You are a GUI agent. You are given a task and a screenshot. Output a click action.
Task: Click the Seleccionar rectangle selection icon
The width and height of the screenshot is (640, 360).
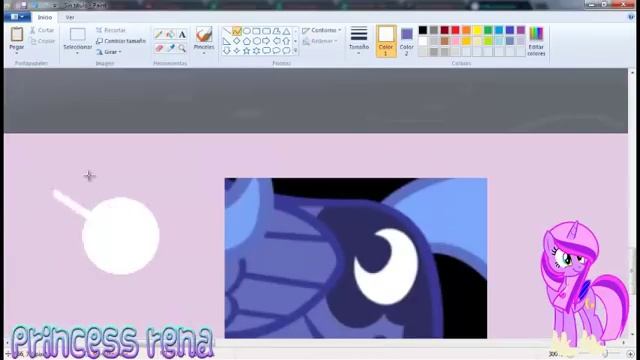[x=78, y=34]
